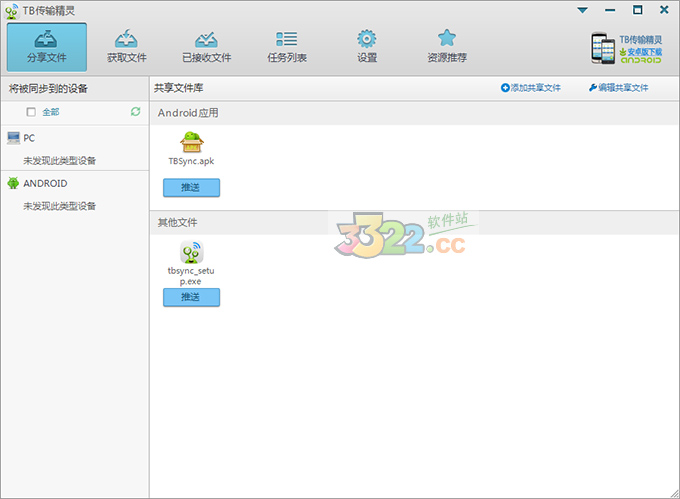This screenshot has height=499, width=680.
Task: Click 共享文件库 library header
Action: (179, 88)
